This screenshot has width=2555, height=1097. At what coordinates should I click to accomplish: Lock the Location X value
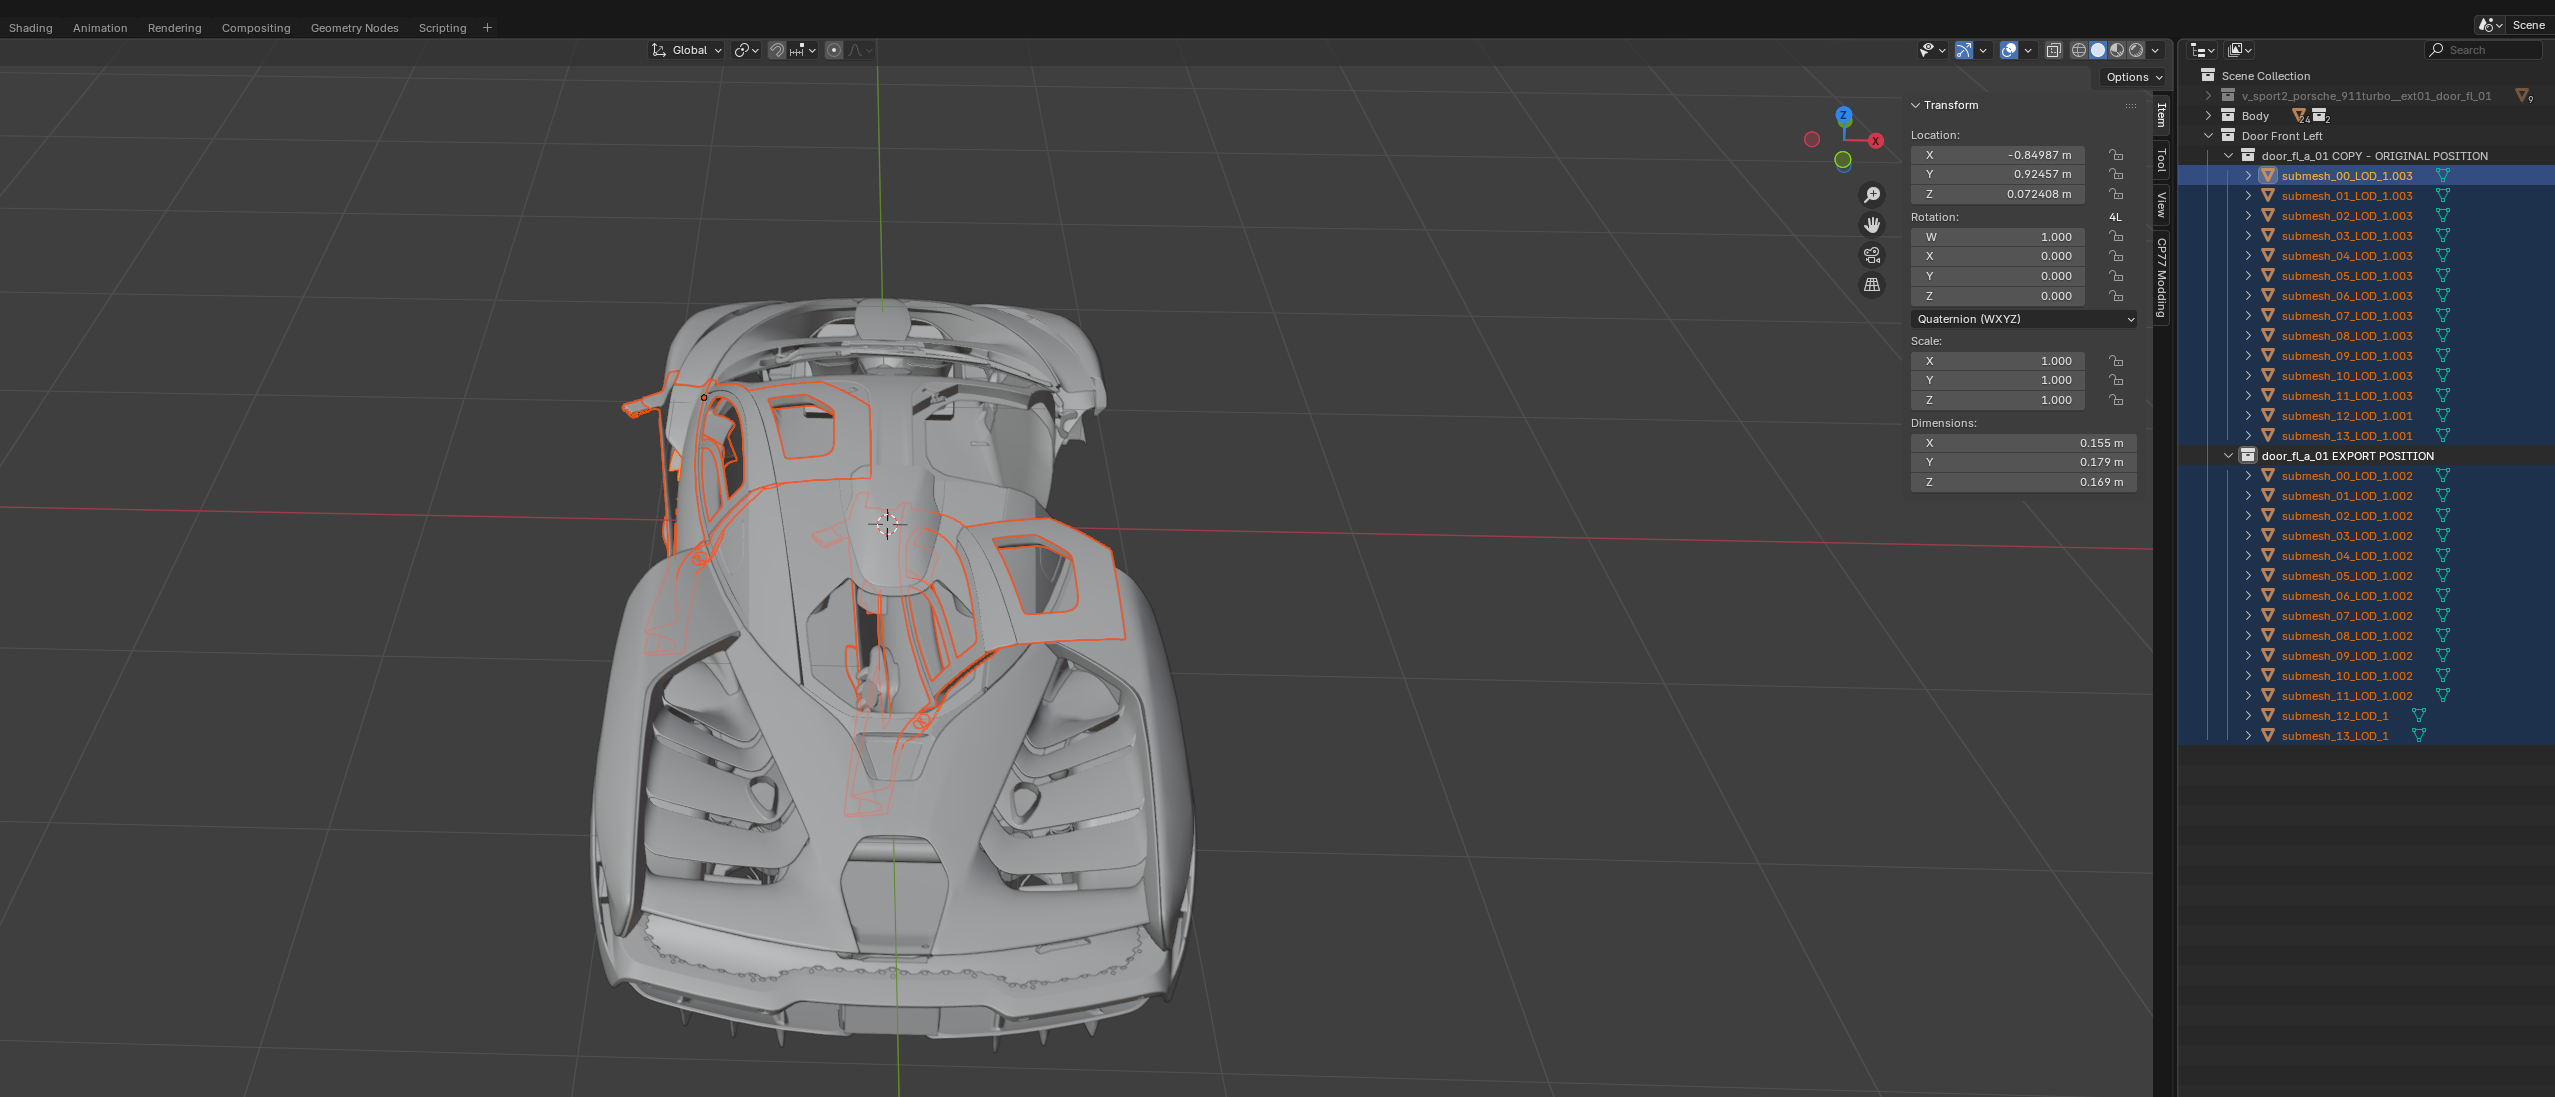coord(2116,155)
